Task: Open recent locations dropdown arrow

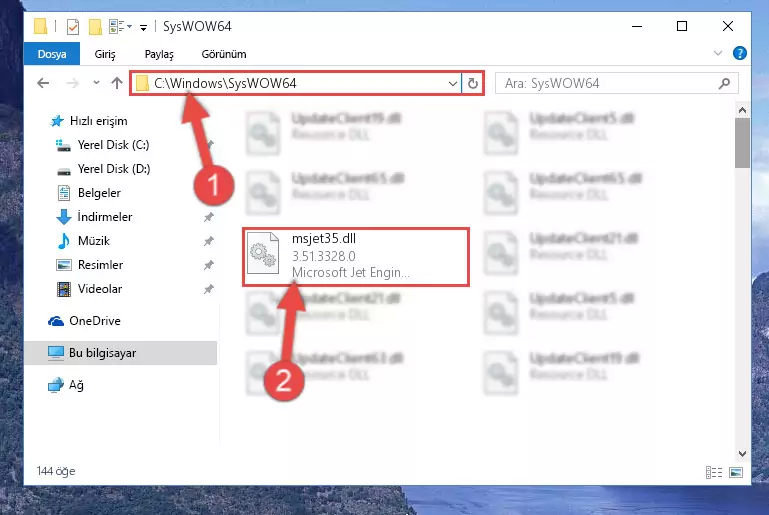Action: (96, 83)
